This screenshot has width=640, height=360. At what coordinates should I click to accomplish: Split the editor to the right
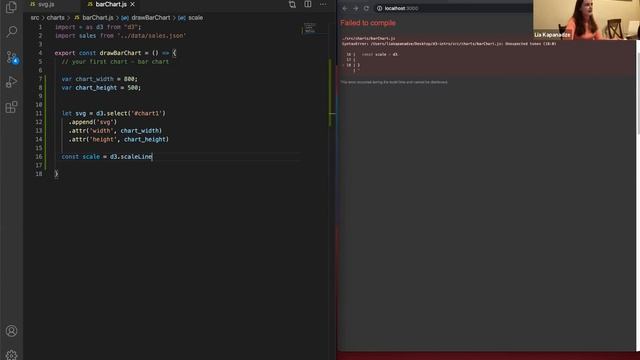coord(308,4)
